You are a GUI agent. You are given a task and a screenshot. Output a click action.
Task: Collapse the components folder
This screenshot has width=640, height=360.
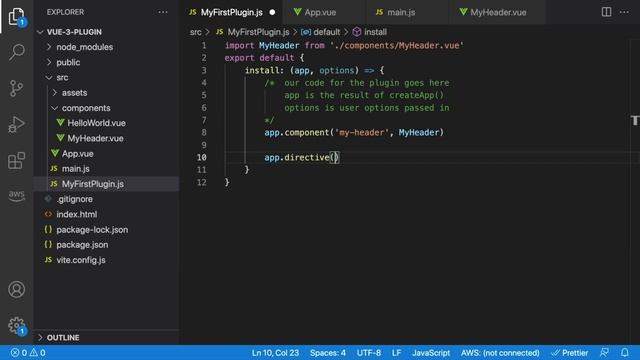[106, 108]
